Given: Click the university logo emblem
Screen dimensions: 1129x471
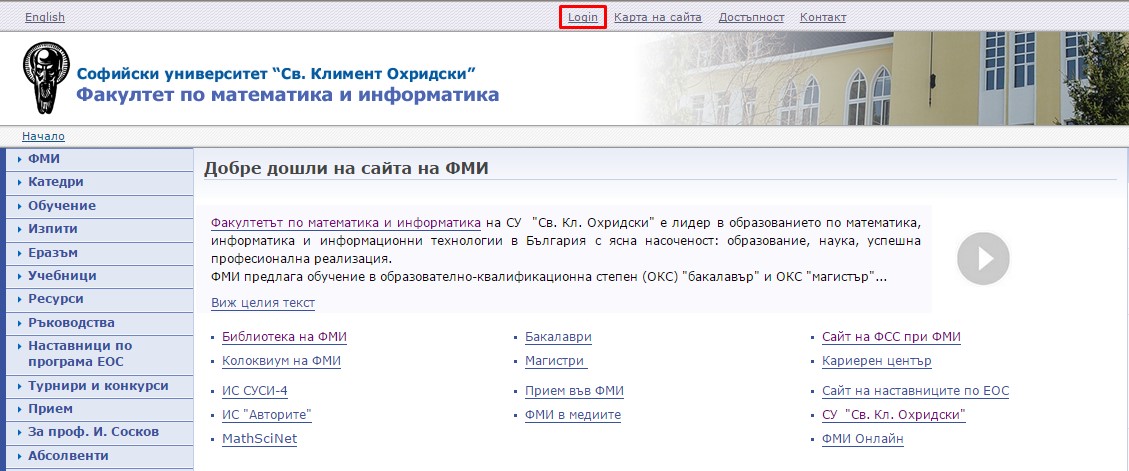Looking at the screenshot, I should [x=46, y=76].
